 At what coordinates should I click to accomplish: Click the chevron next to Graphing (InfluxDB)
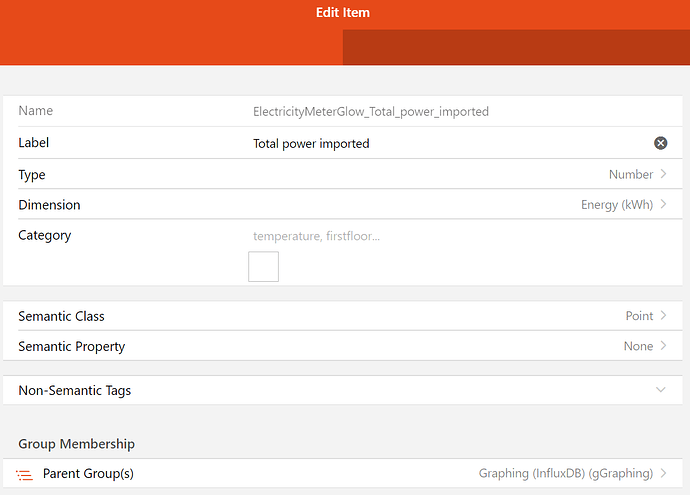(663, 473)
